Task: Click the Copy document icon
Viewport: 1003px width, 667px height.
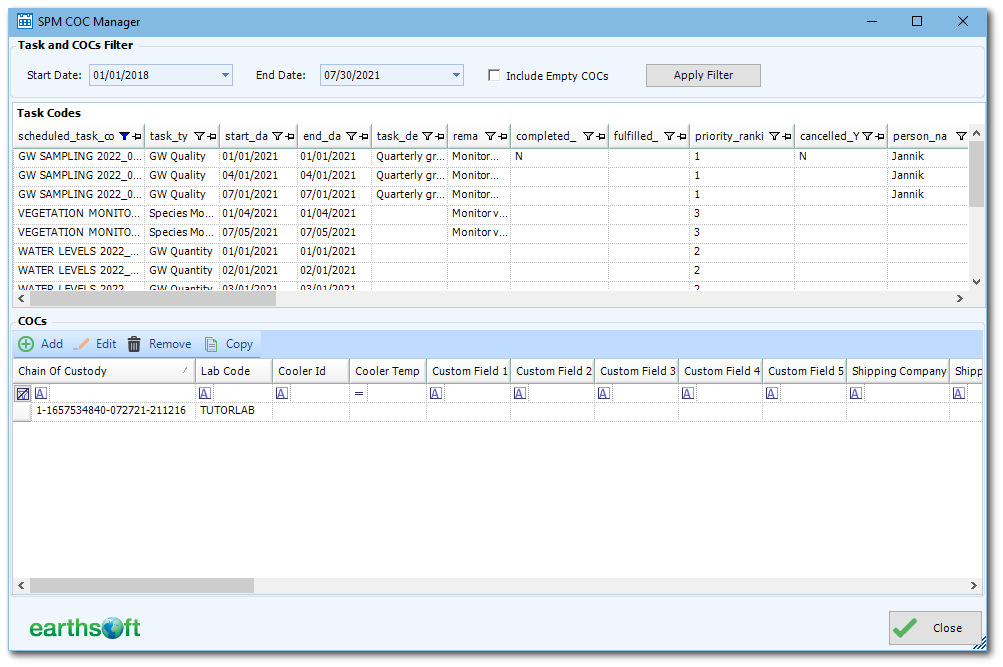Action: click(211, 344)
